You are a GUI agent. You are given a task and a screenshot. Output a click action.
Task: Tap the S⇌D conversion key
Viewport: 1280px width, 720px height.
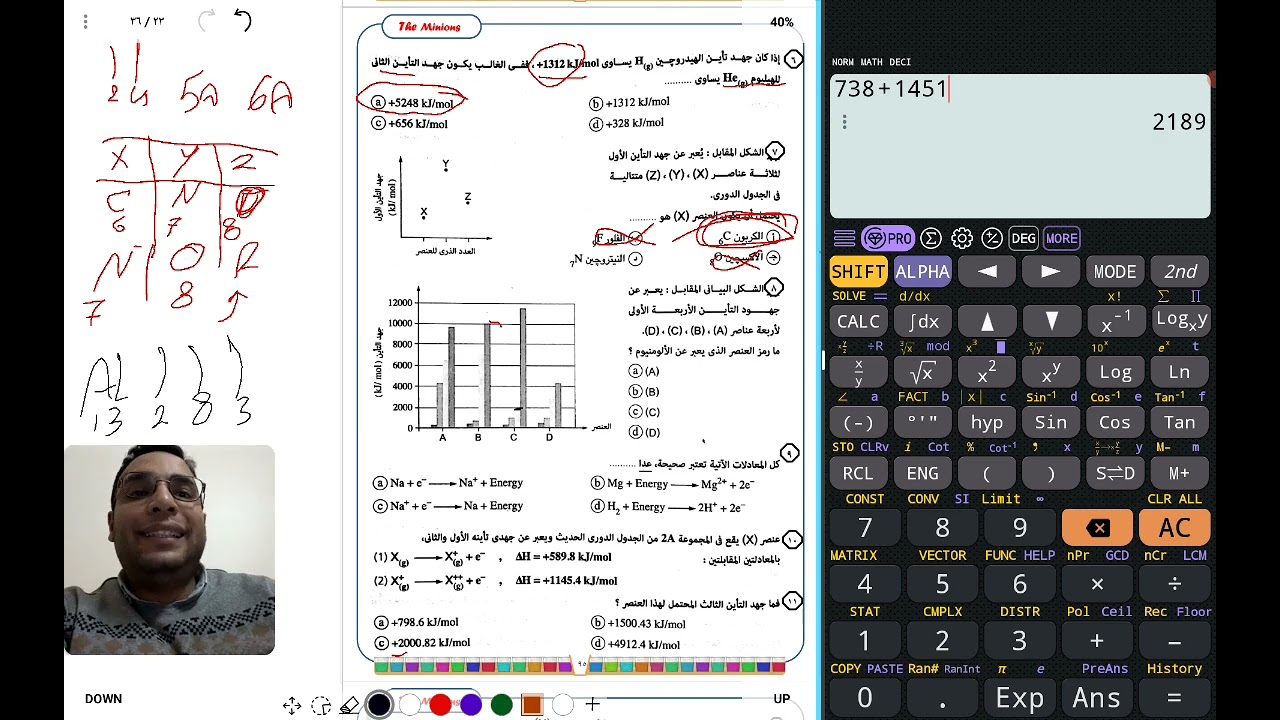pyautogui.click(x=1115, y=473)
